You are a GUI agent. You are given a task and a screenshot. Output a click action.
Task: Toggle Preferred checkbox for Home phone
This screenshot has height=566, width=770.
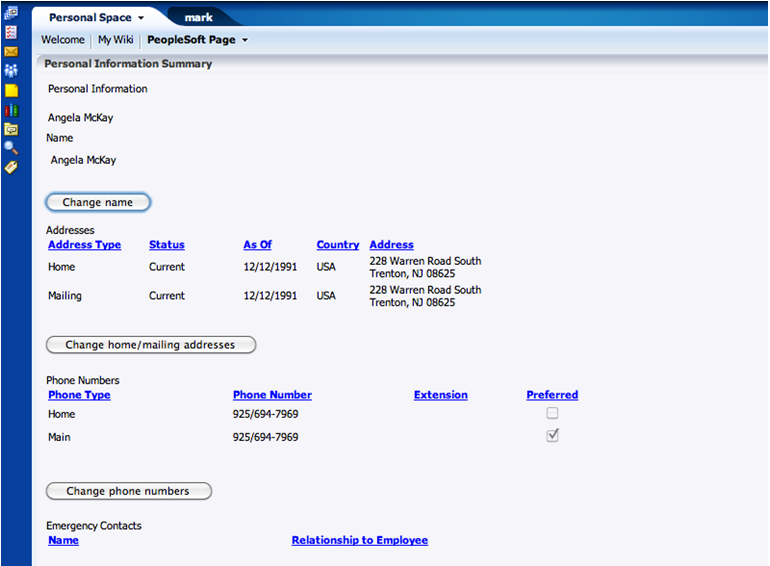(x=552, y=413)
